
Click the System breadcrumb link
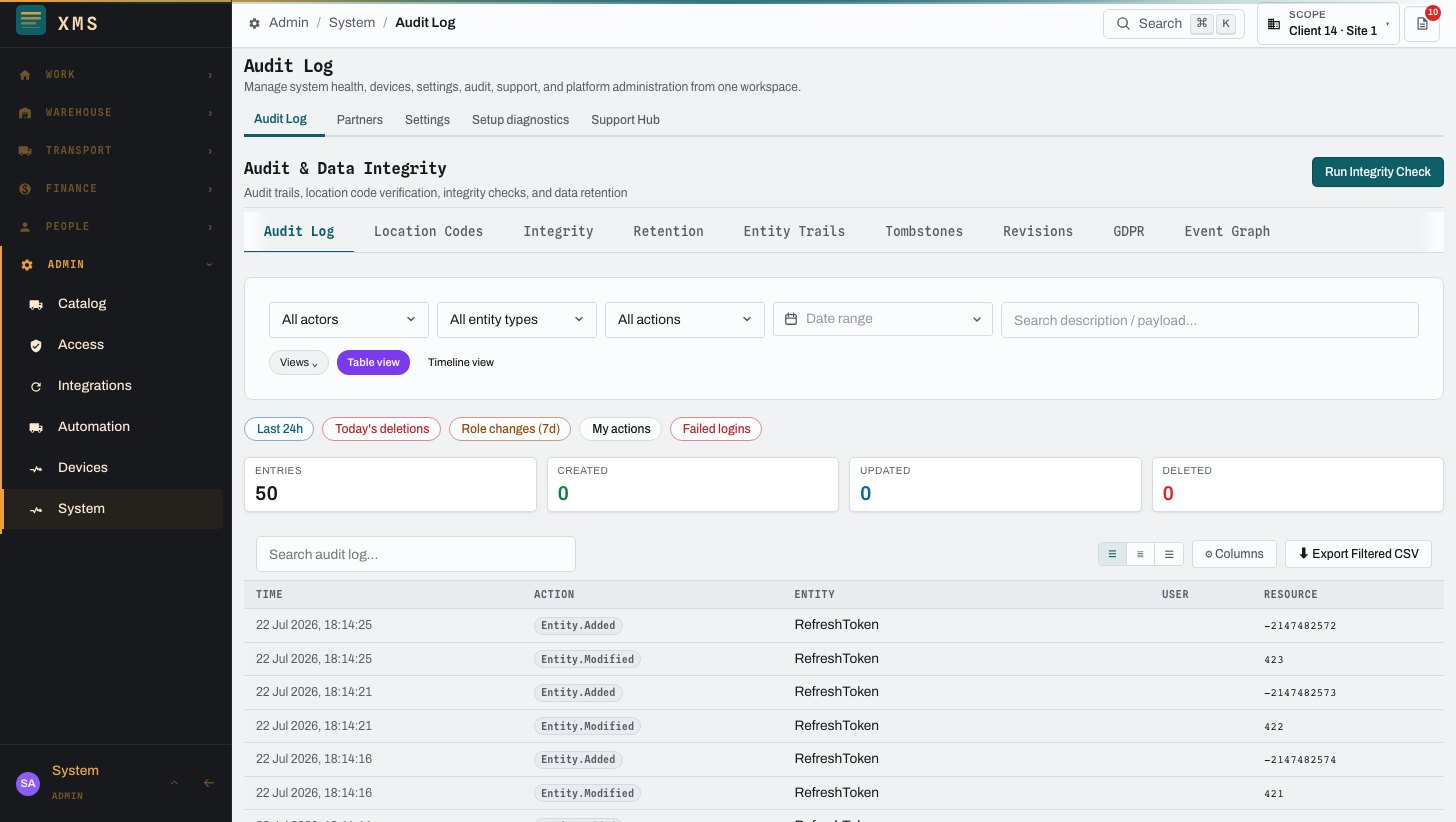coord(352,23)
